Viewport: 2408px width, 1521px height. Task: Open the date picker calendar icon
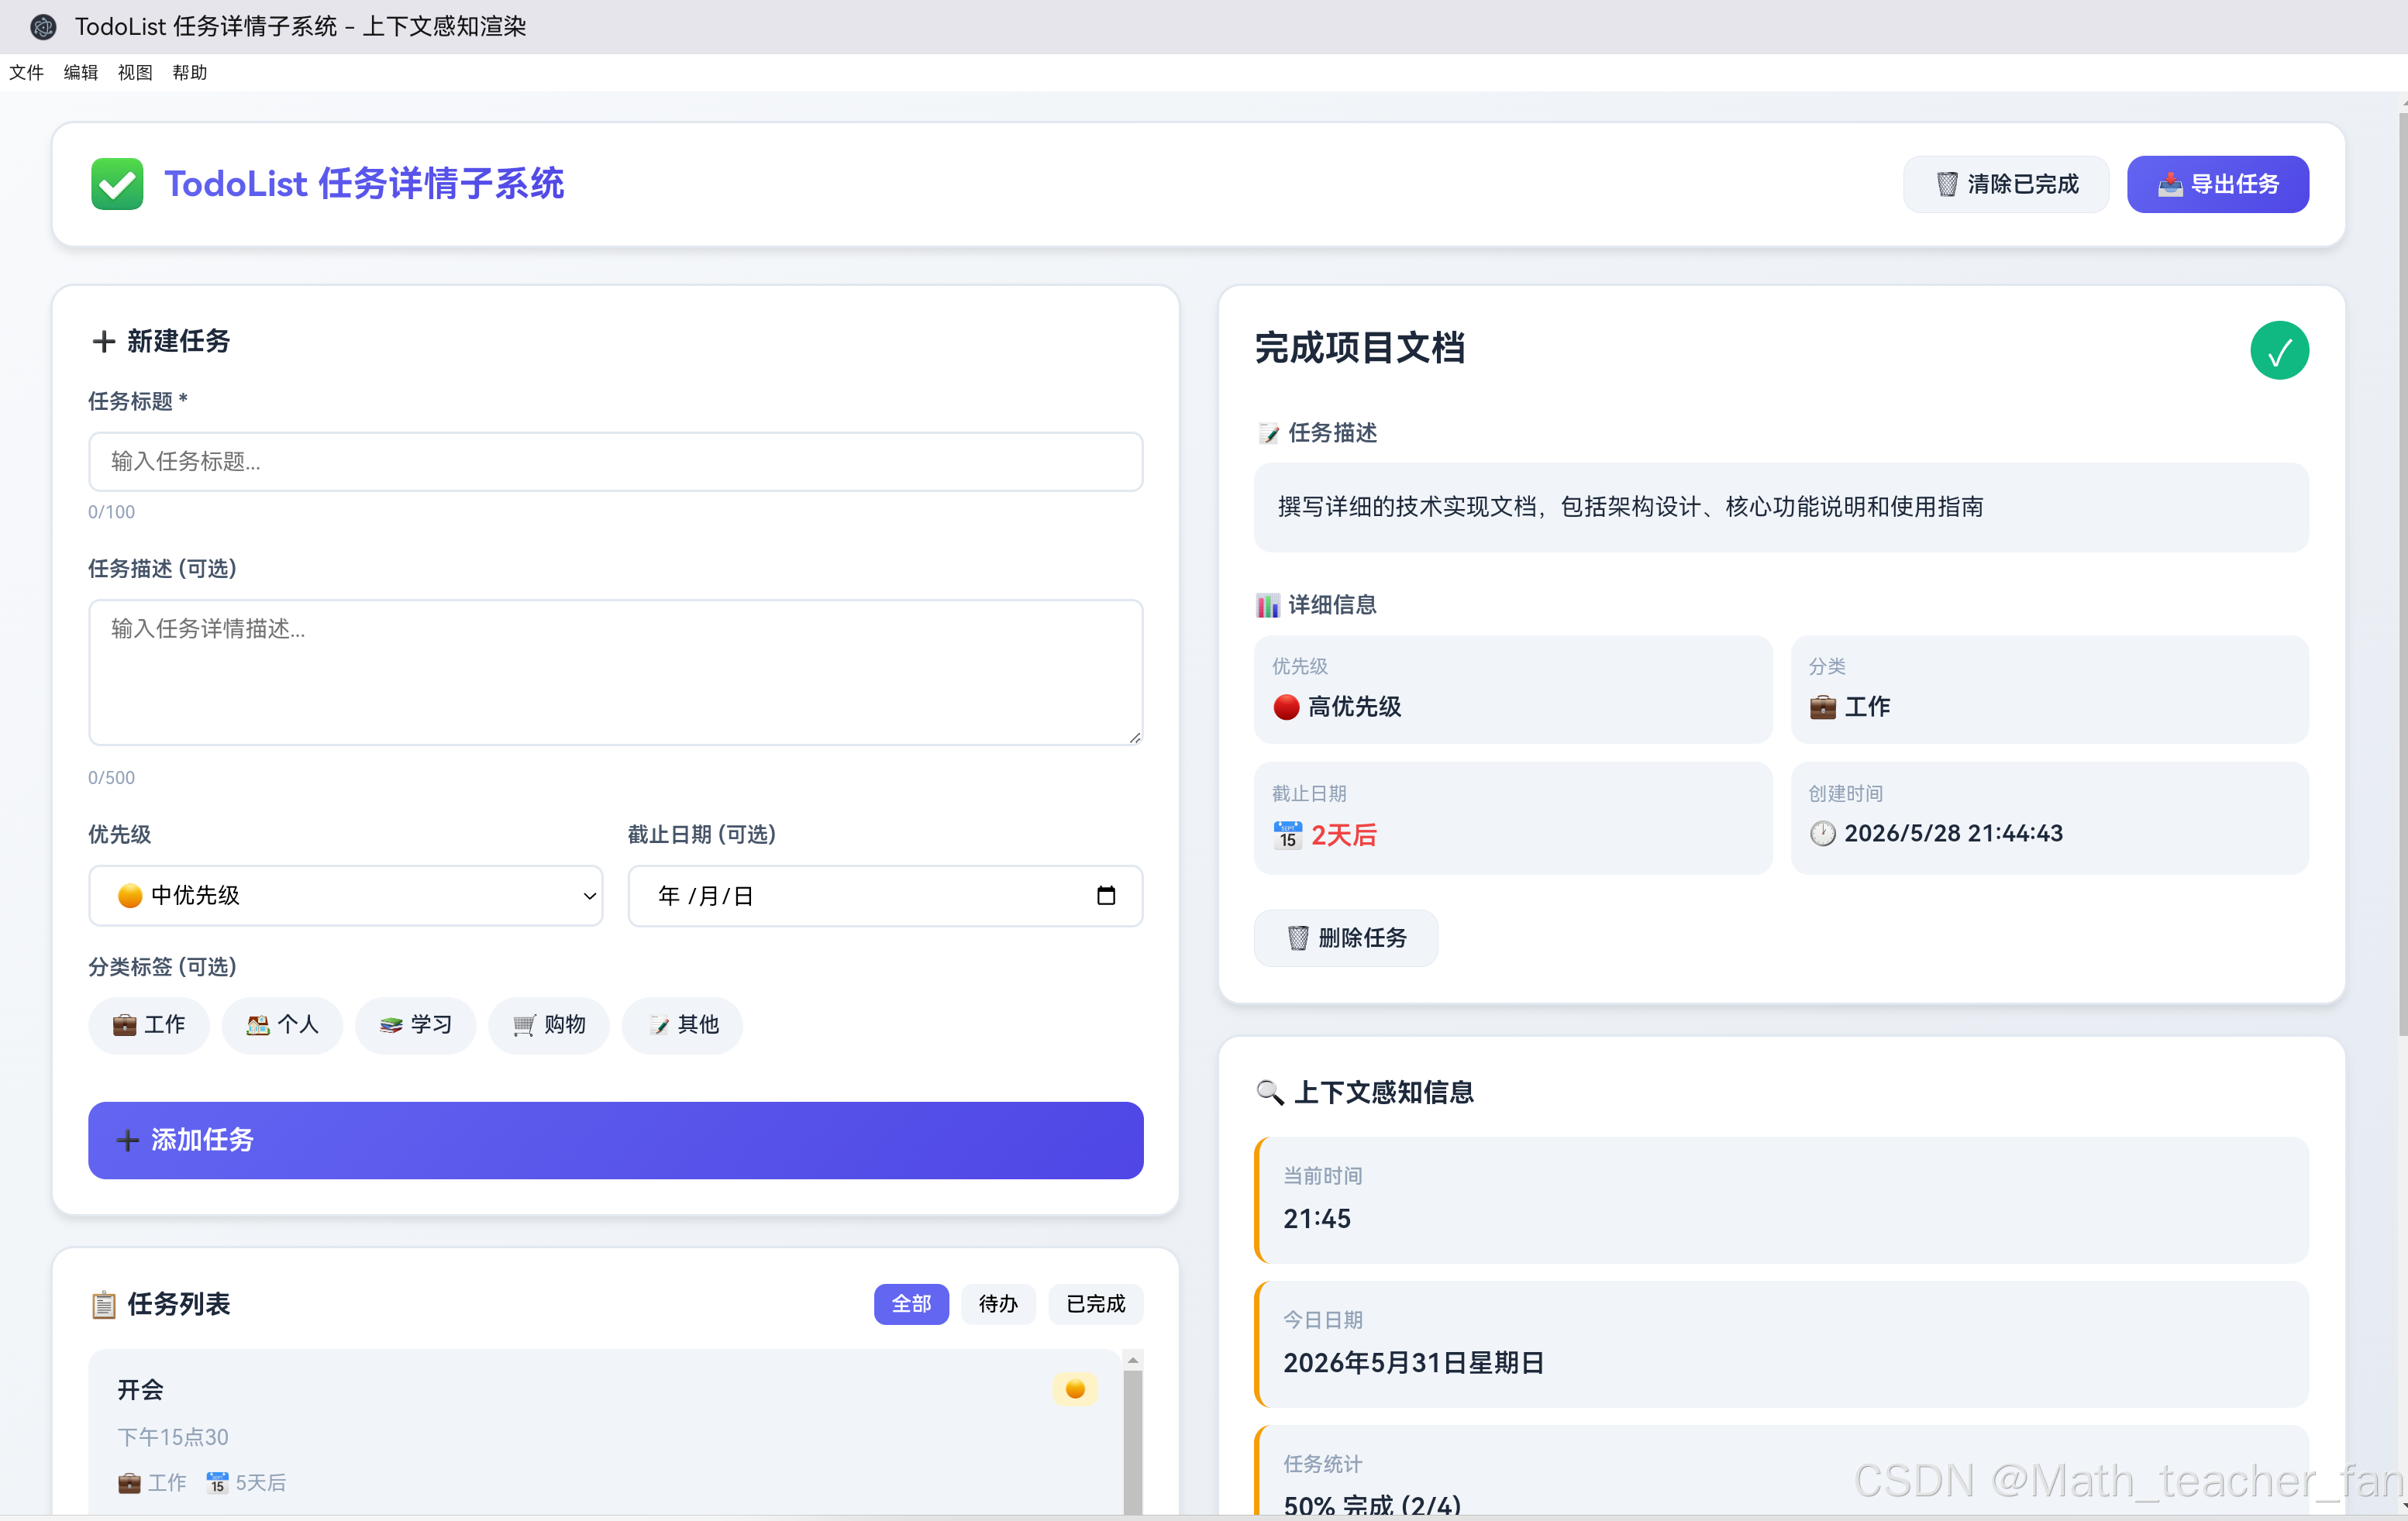pyautogui.click(x=1105, y=895)
